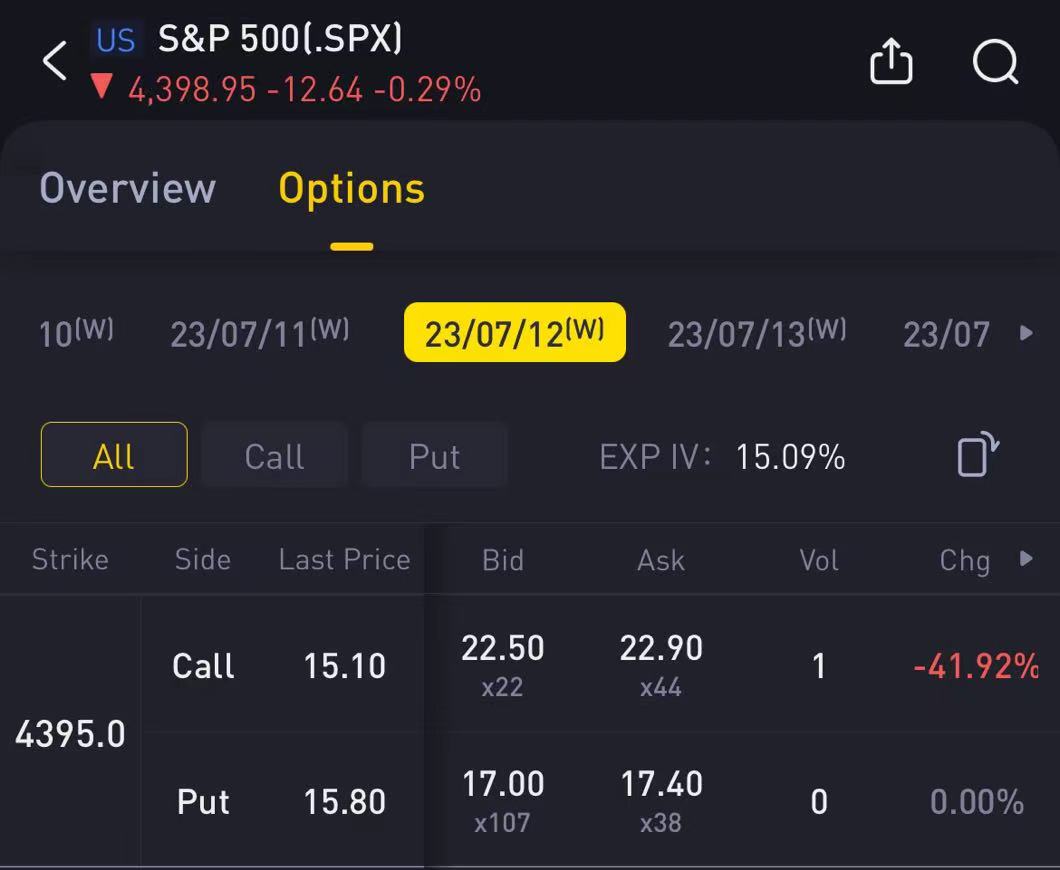Image resolution: width=1060 pixels, height=870 pixels.
Task: Sort by the Strike column header
Action: [x=70, y=559]
